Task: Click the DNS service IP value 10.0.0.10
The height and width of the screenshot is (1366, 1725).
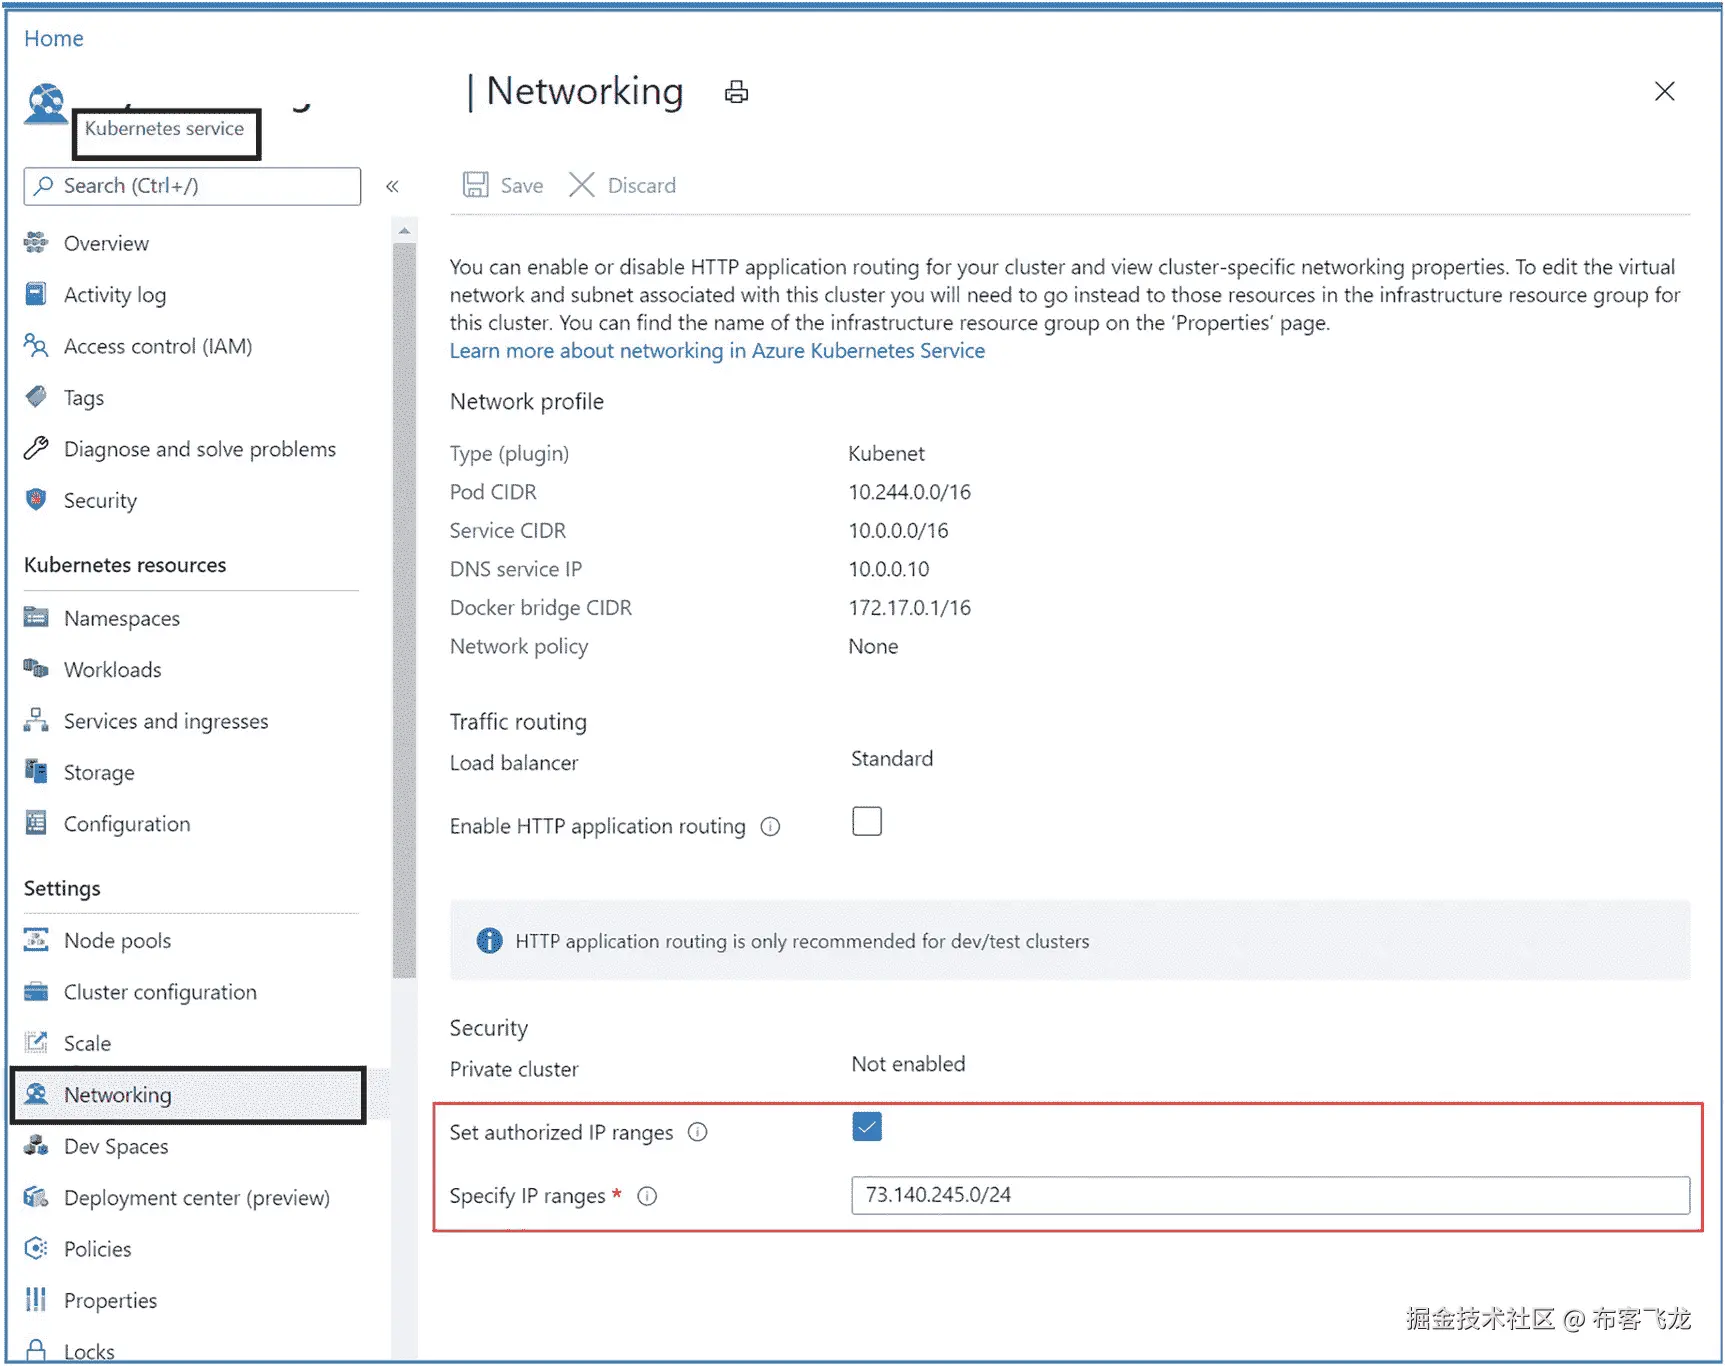Action: click(889, 569)
